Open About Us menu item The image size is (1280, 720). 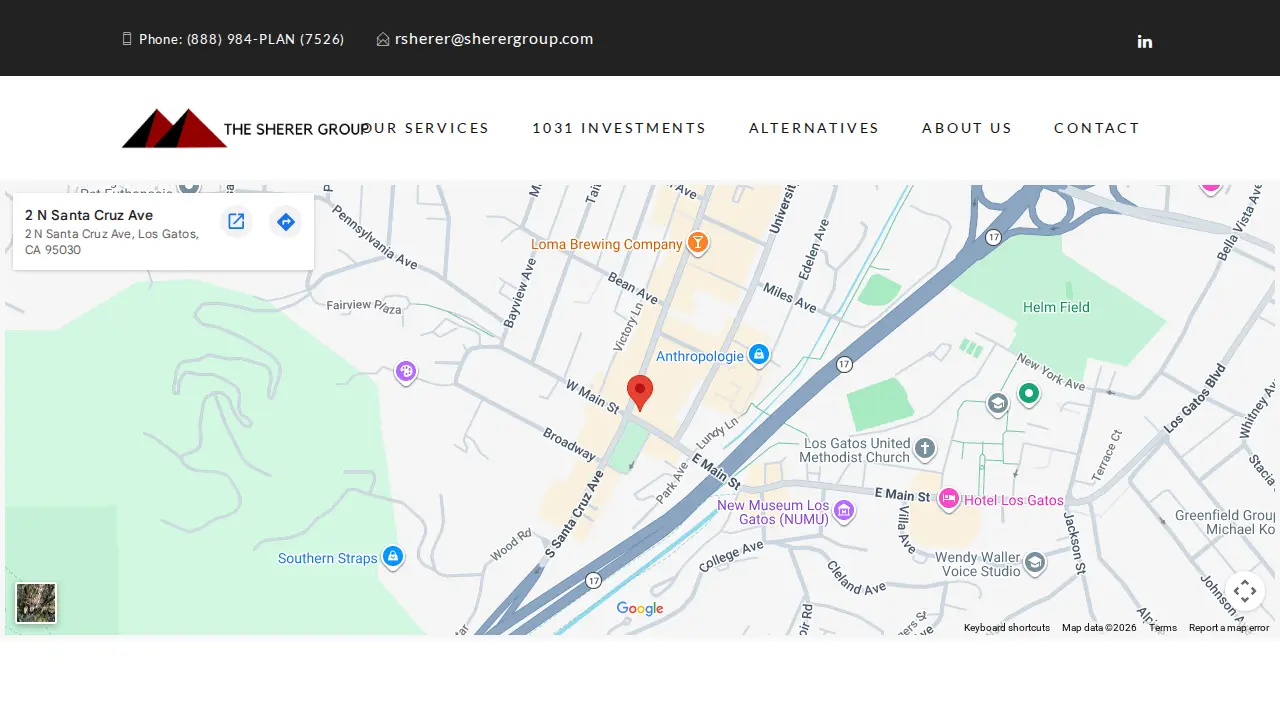tap(967, 128)
